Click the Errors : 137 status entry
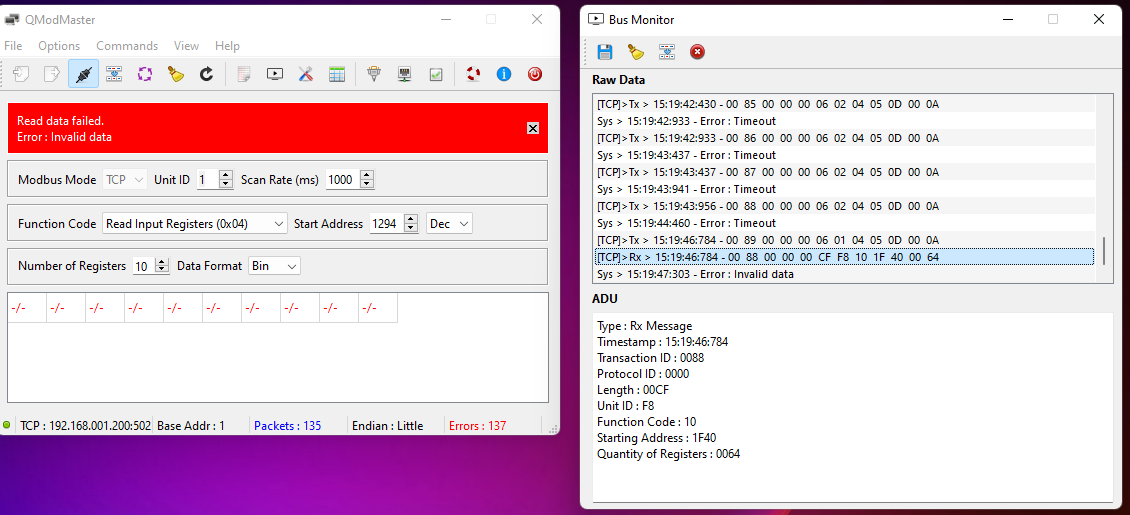Viewport: 1130px width, 515px height. 477,426
